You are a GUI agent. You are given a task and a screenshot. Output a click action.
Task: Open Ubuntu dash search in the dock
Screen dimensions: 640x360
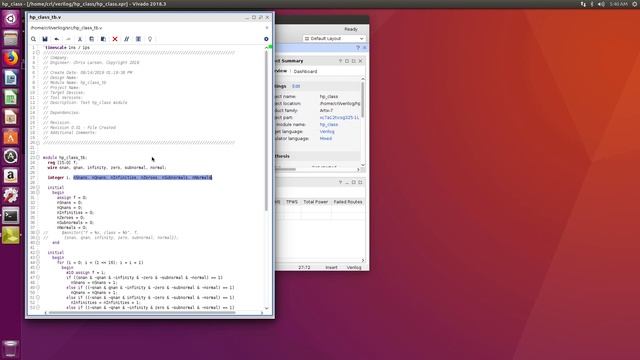(11, 19)
